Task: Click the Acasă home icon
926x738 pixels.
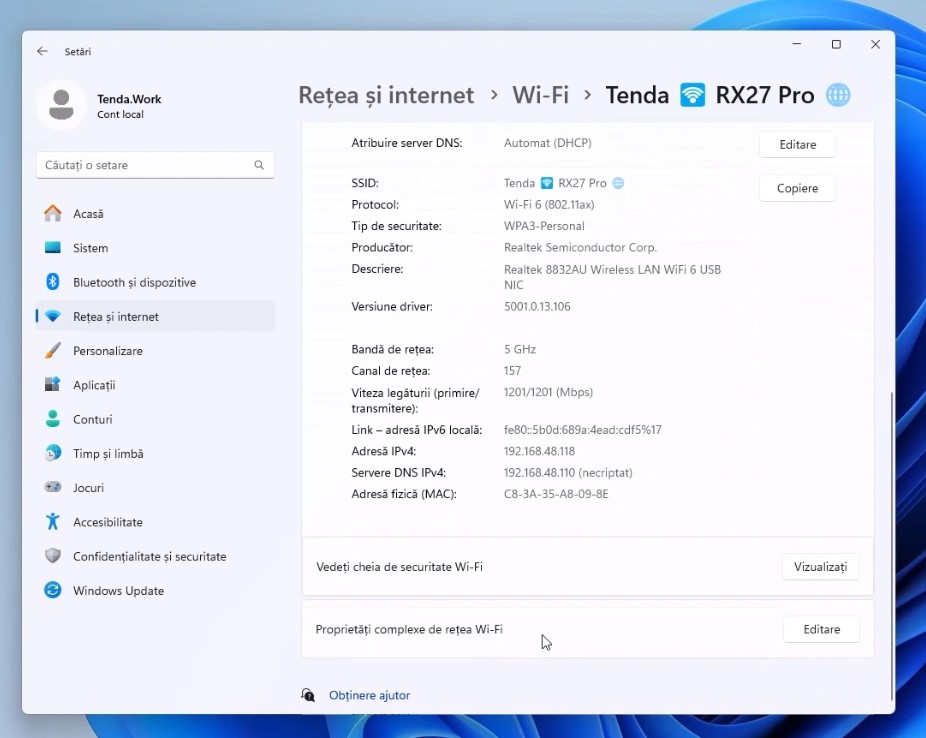Action: click(x=53, y=213)
